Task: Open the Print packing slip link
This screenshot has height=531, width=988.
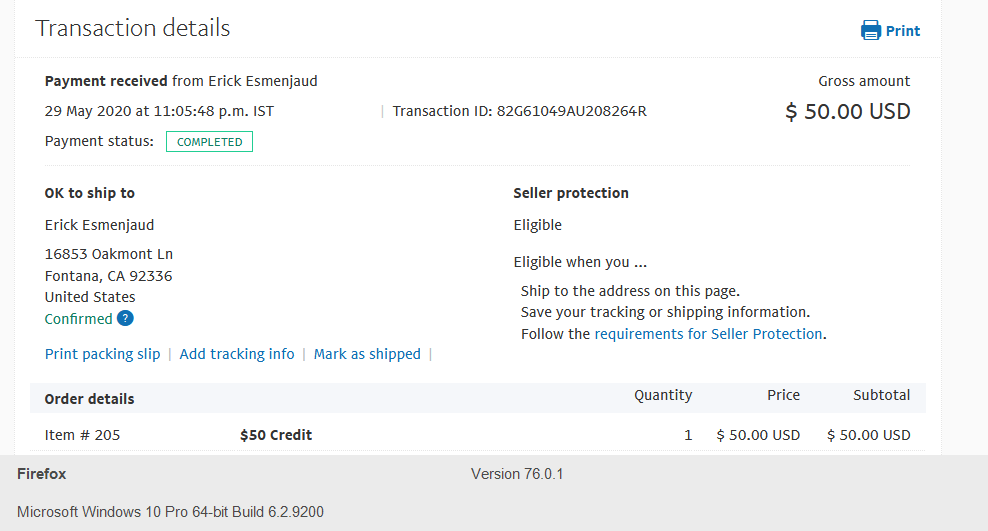Action: [103, 354]
